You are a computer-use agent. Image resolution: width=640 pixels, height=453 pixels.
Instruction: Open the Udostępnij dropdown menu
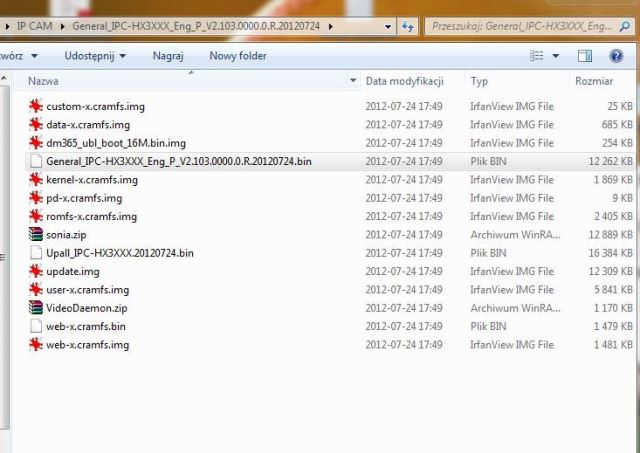95,56
